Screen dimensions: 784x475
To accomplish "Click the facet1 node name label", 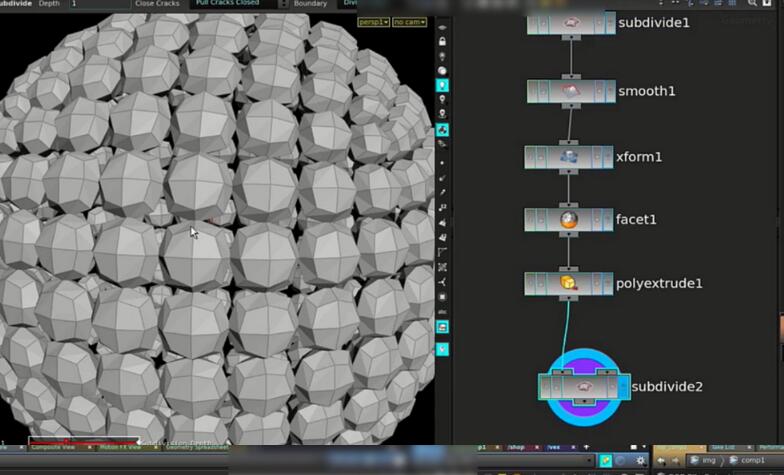I will point(636,220).
